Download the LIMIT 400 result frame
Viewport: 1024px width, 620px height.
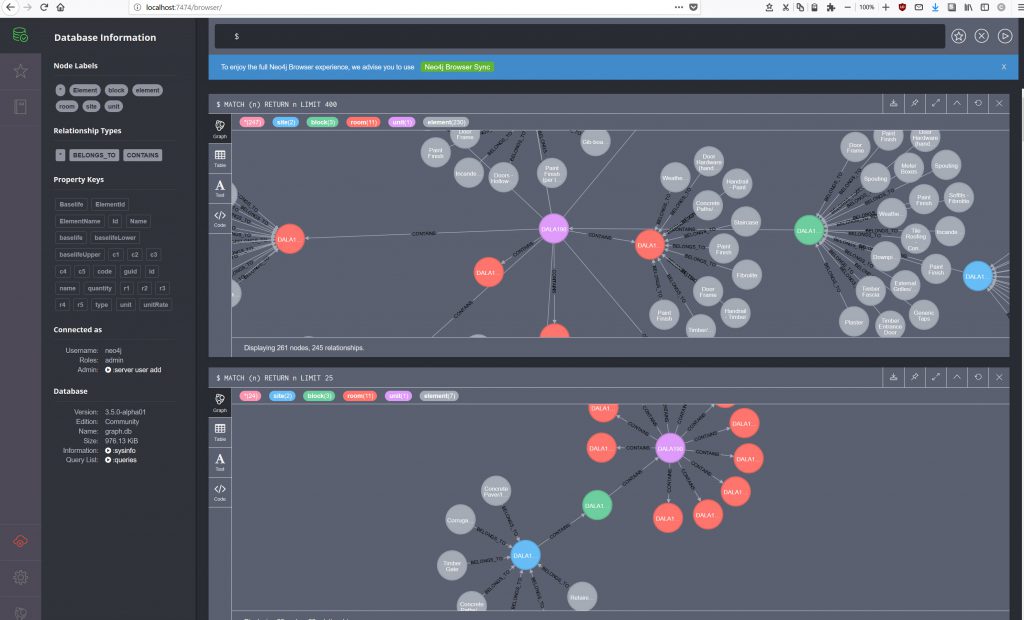(x=892, y=103)
